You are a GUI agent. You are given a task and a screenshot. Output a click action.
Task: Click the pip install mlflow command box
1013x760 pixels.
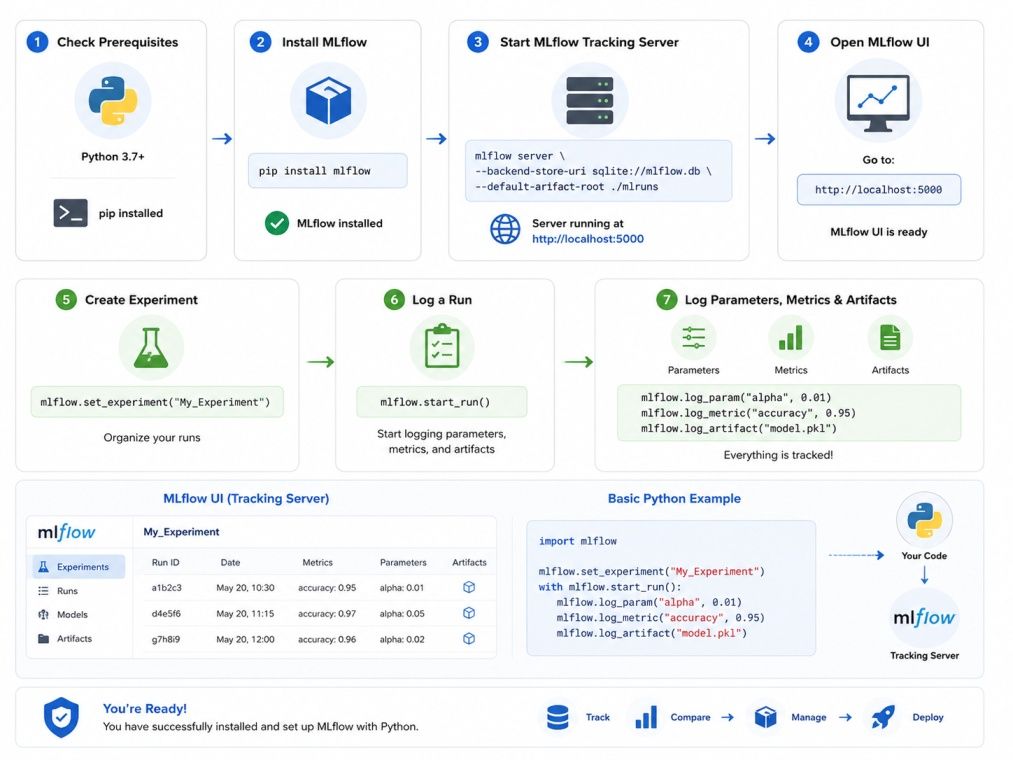(328, 171)
